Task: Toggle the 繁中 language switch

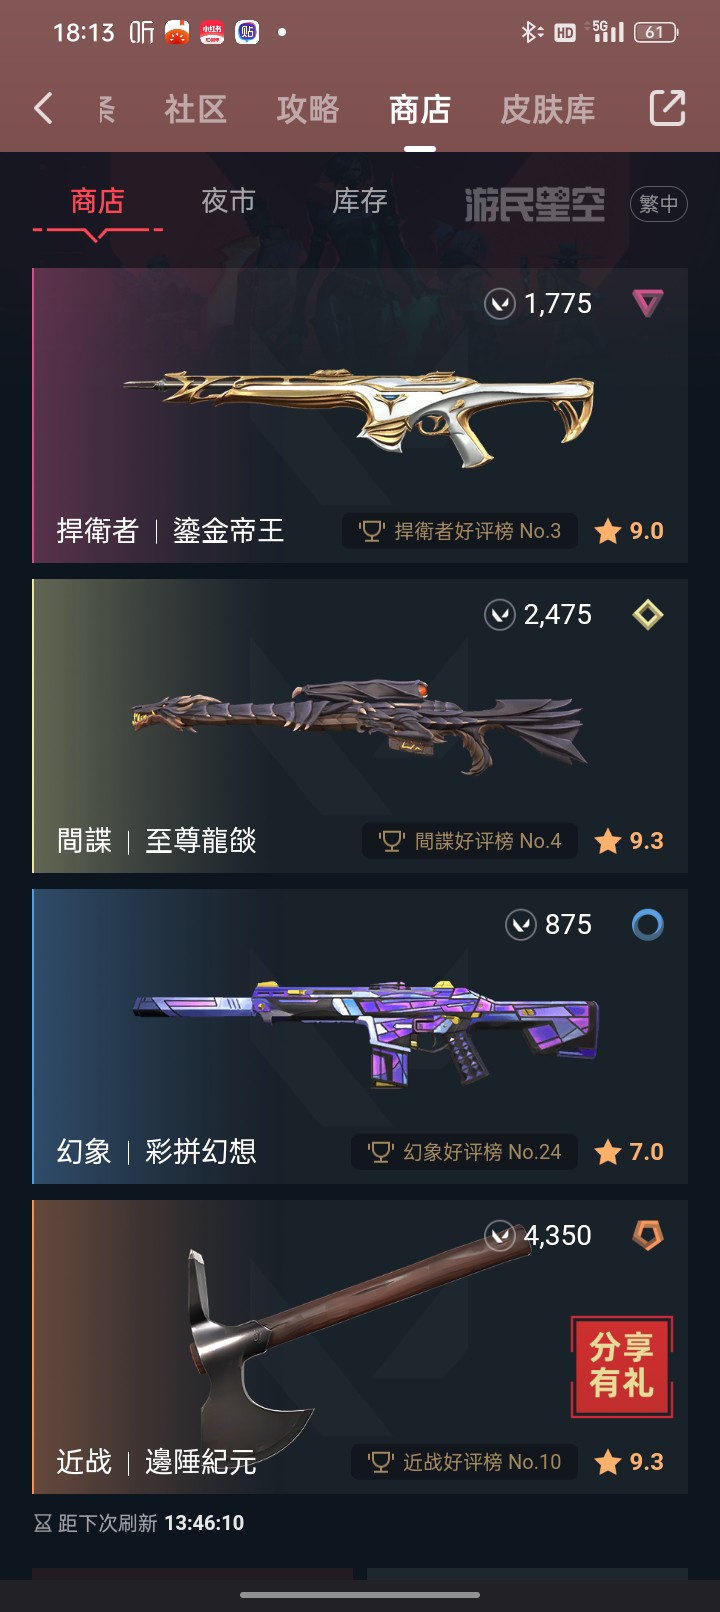Action: [659, 204]
